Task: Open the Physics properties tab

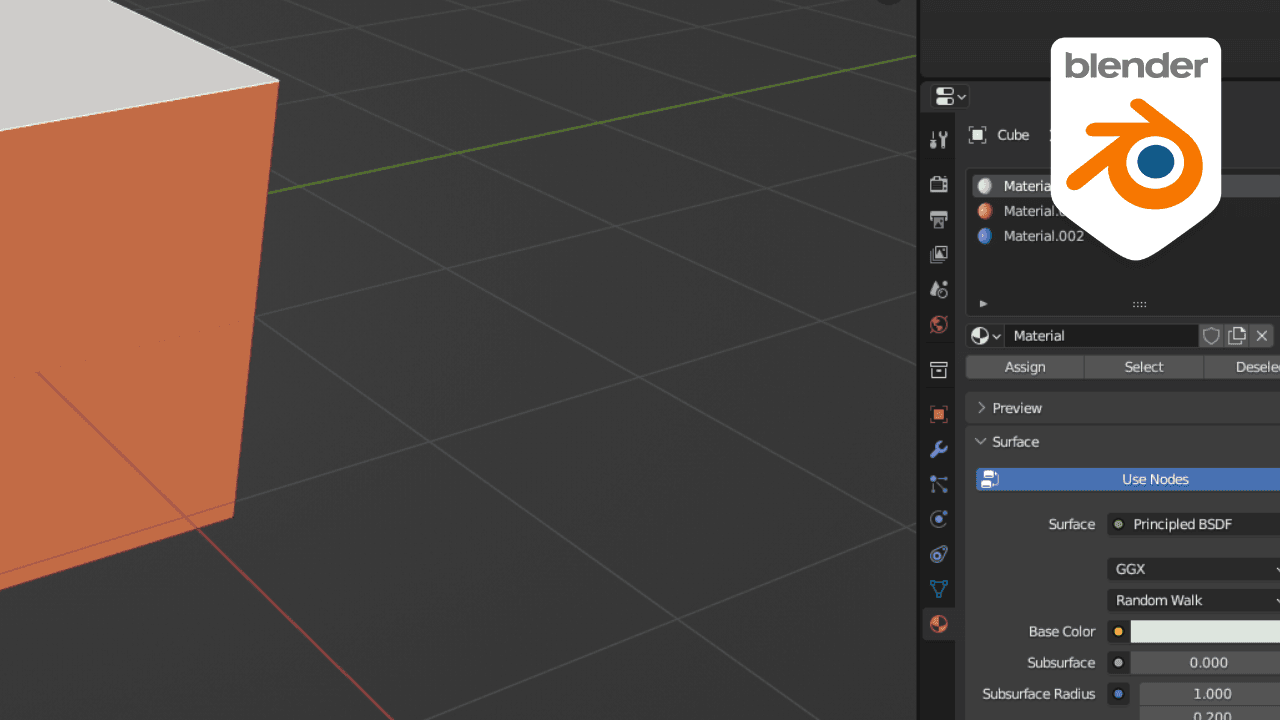Action: 938,519
